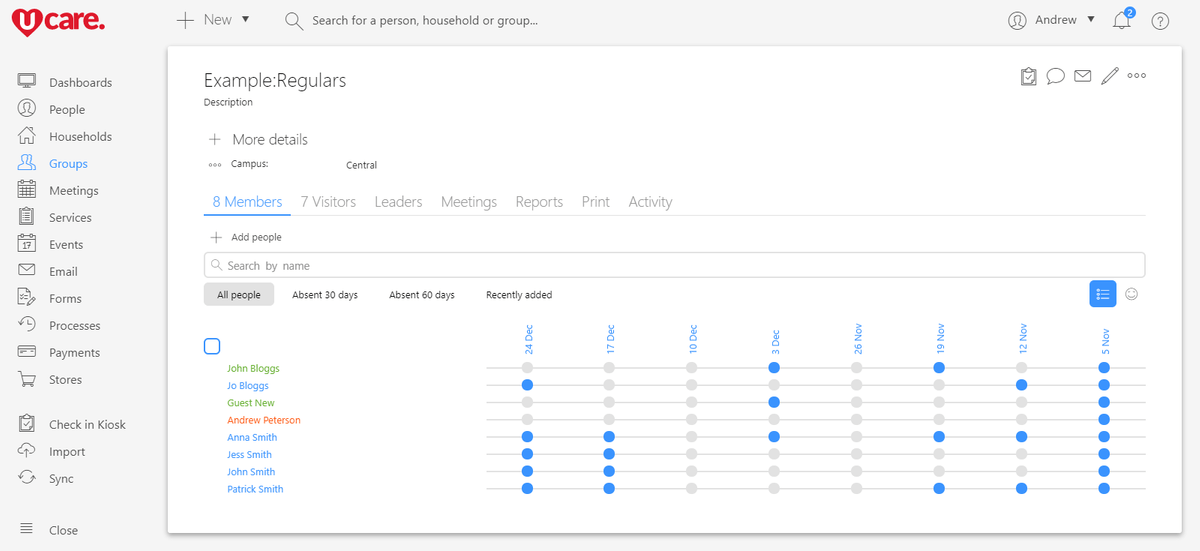The width and height of the screenshot is (1200, 551).
Task: Toggle Jo Bloggs attendance for 24 Dec
Action: tap(527, 385)
